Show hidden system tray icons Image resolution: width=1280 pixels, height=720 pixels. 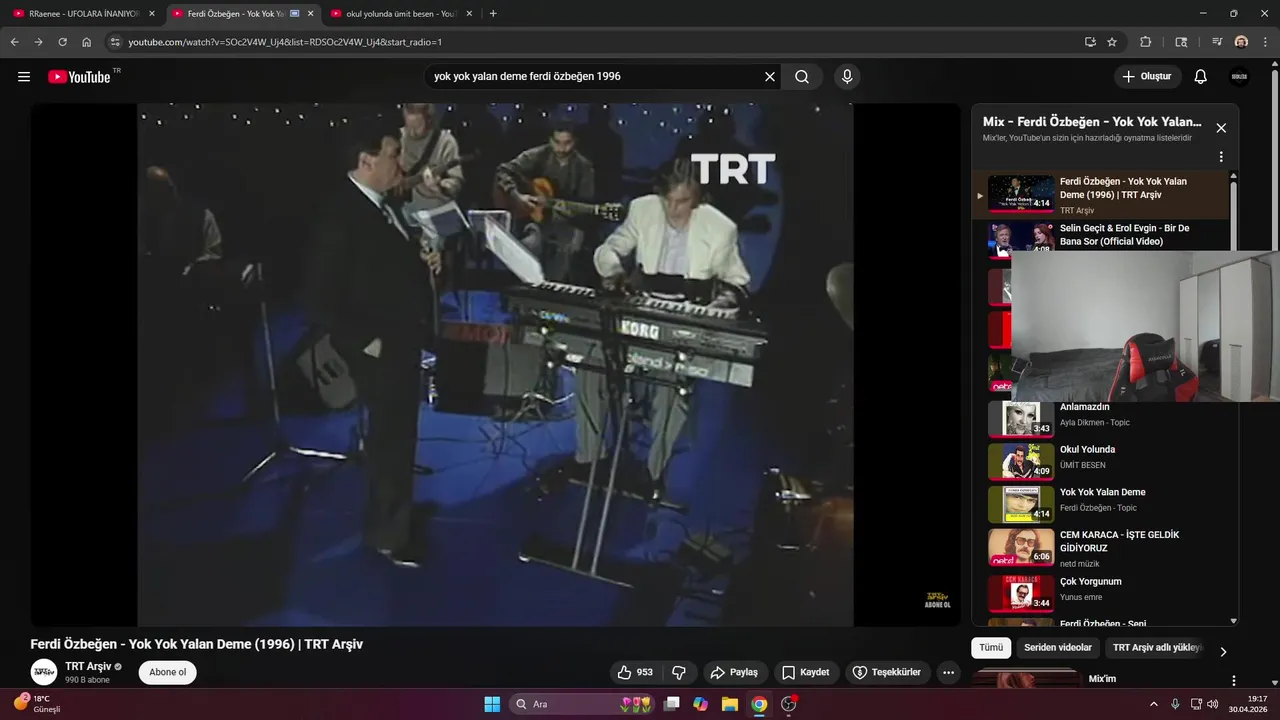click(x=1154, y=704)
